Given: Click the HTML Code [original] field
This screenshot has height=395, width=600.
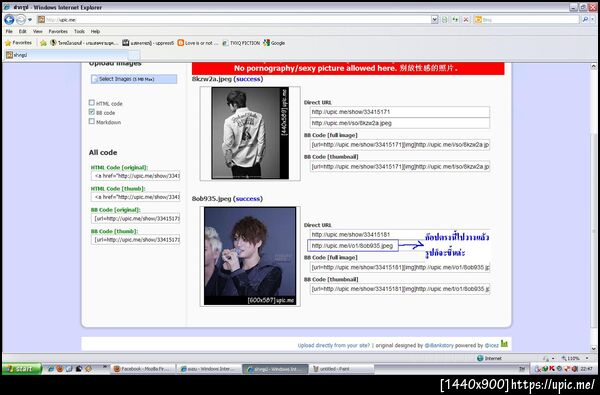Looking at the screenshot, I should coord(135,176).
